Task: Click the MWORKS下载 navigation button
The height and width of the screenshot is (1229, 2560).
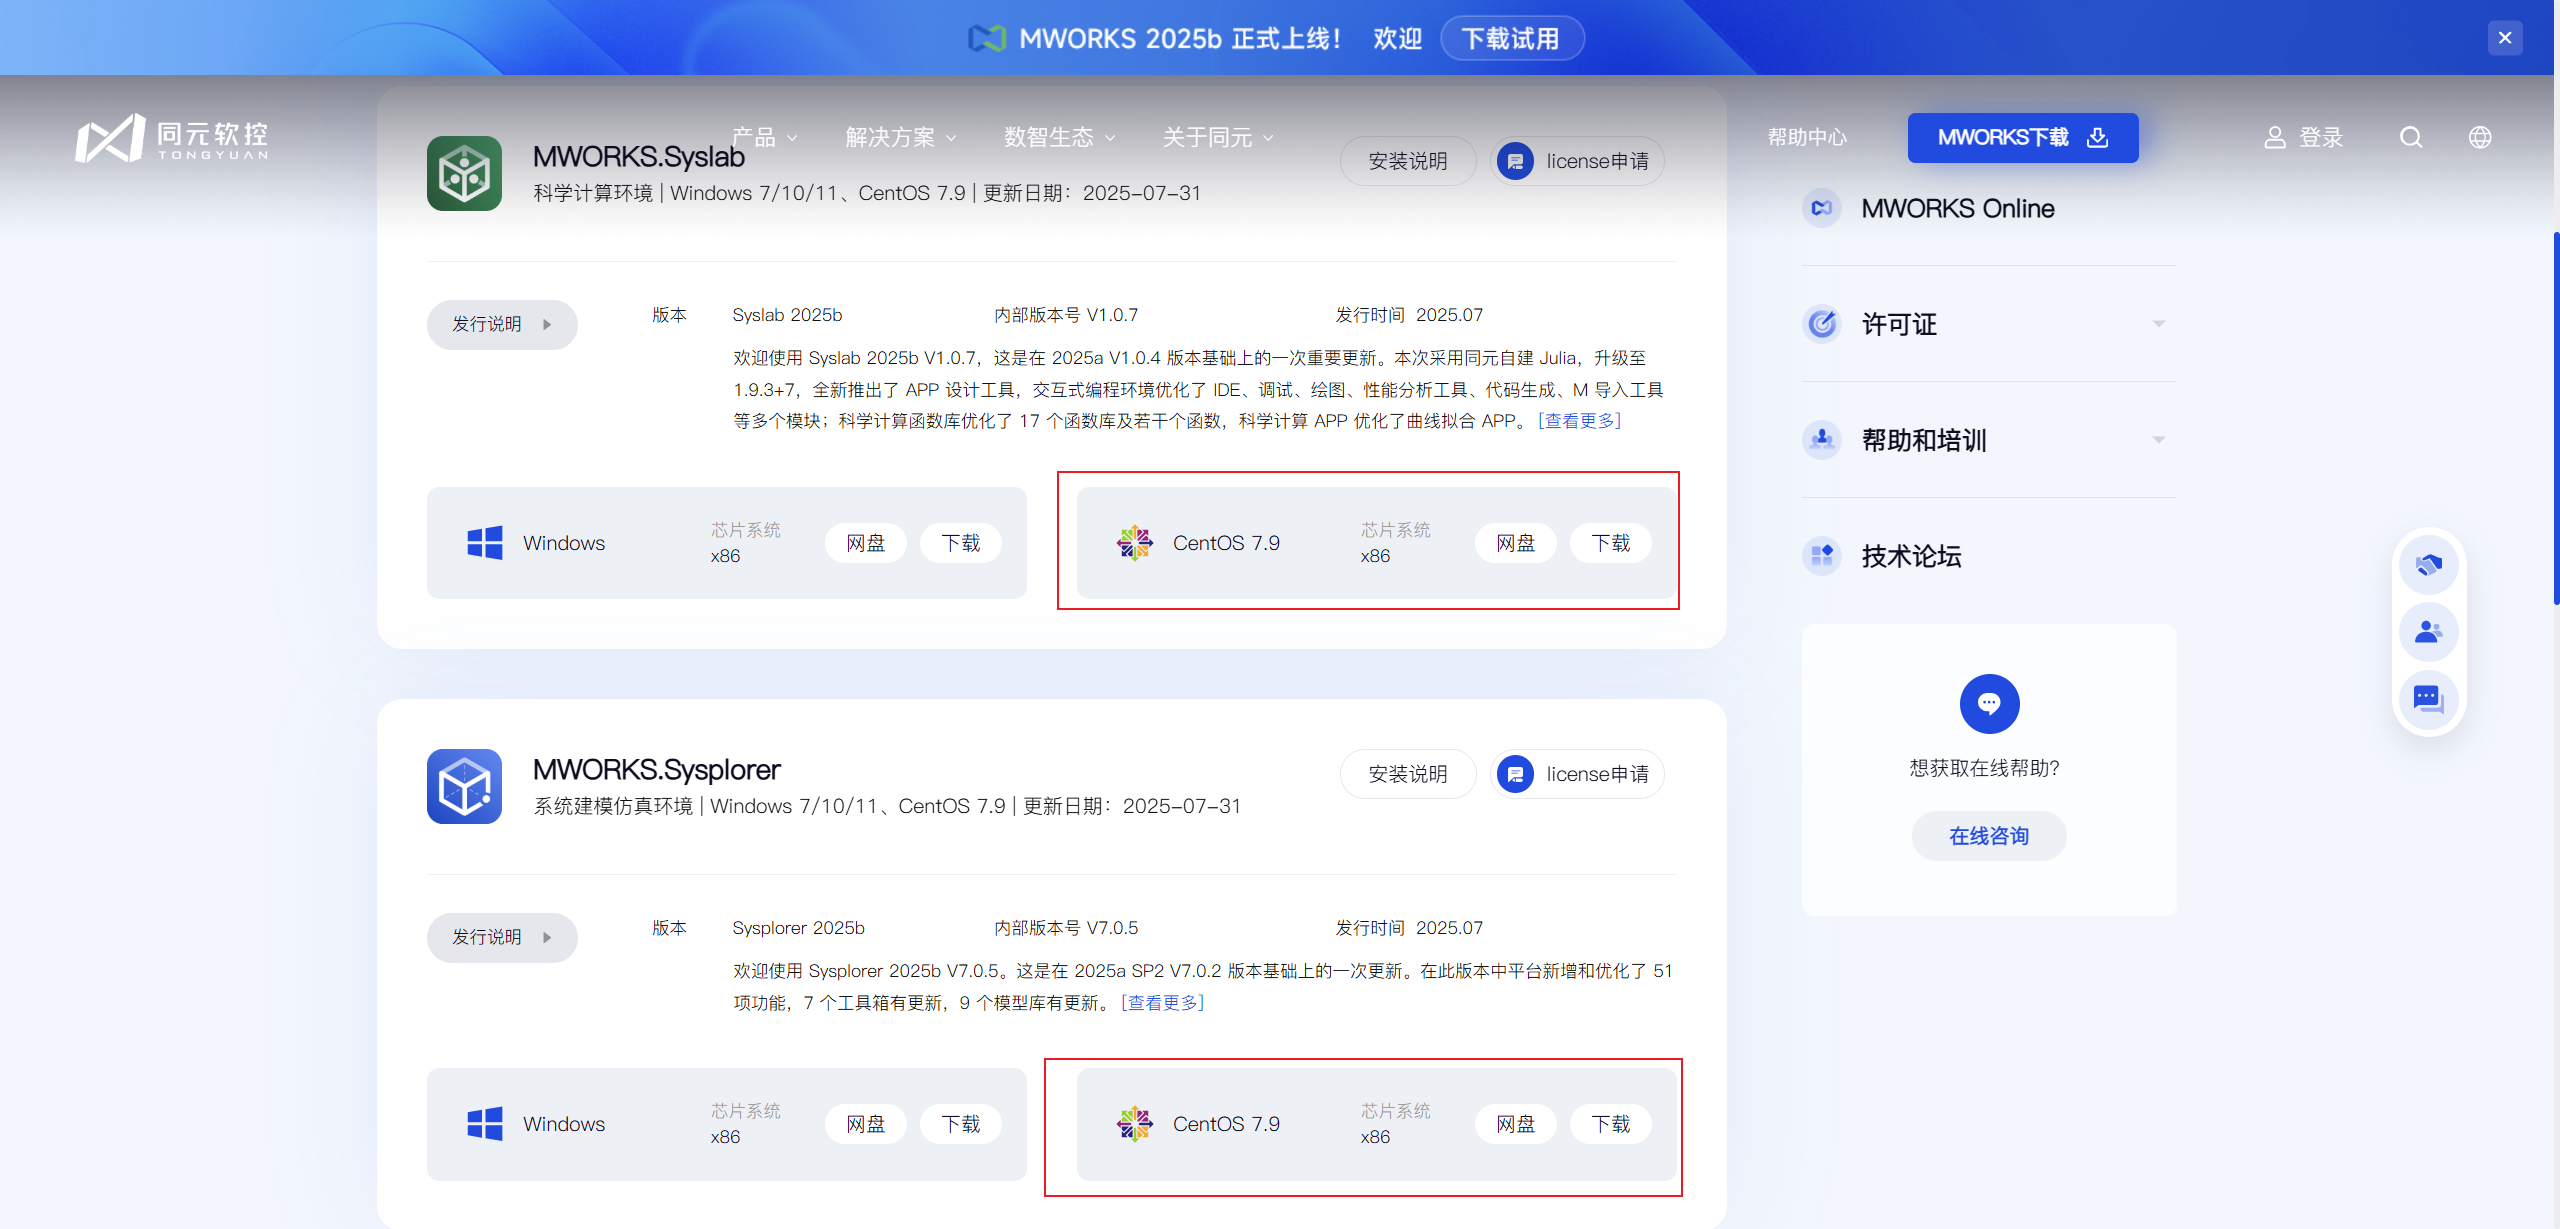Action: pos(2023,137)
